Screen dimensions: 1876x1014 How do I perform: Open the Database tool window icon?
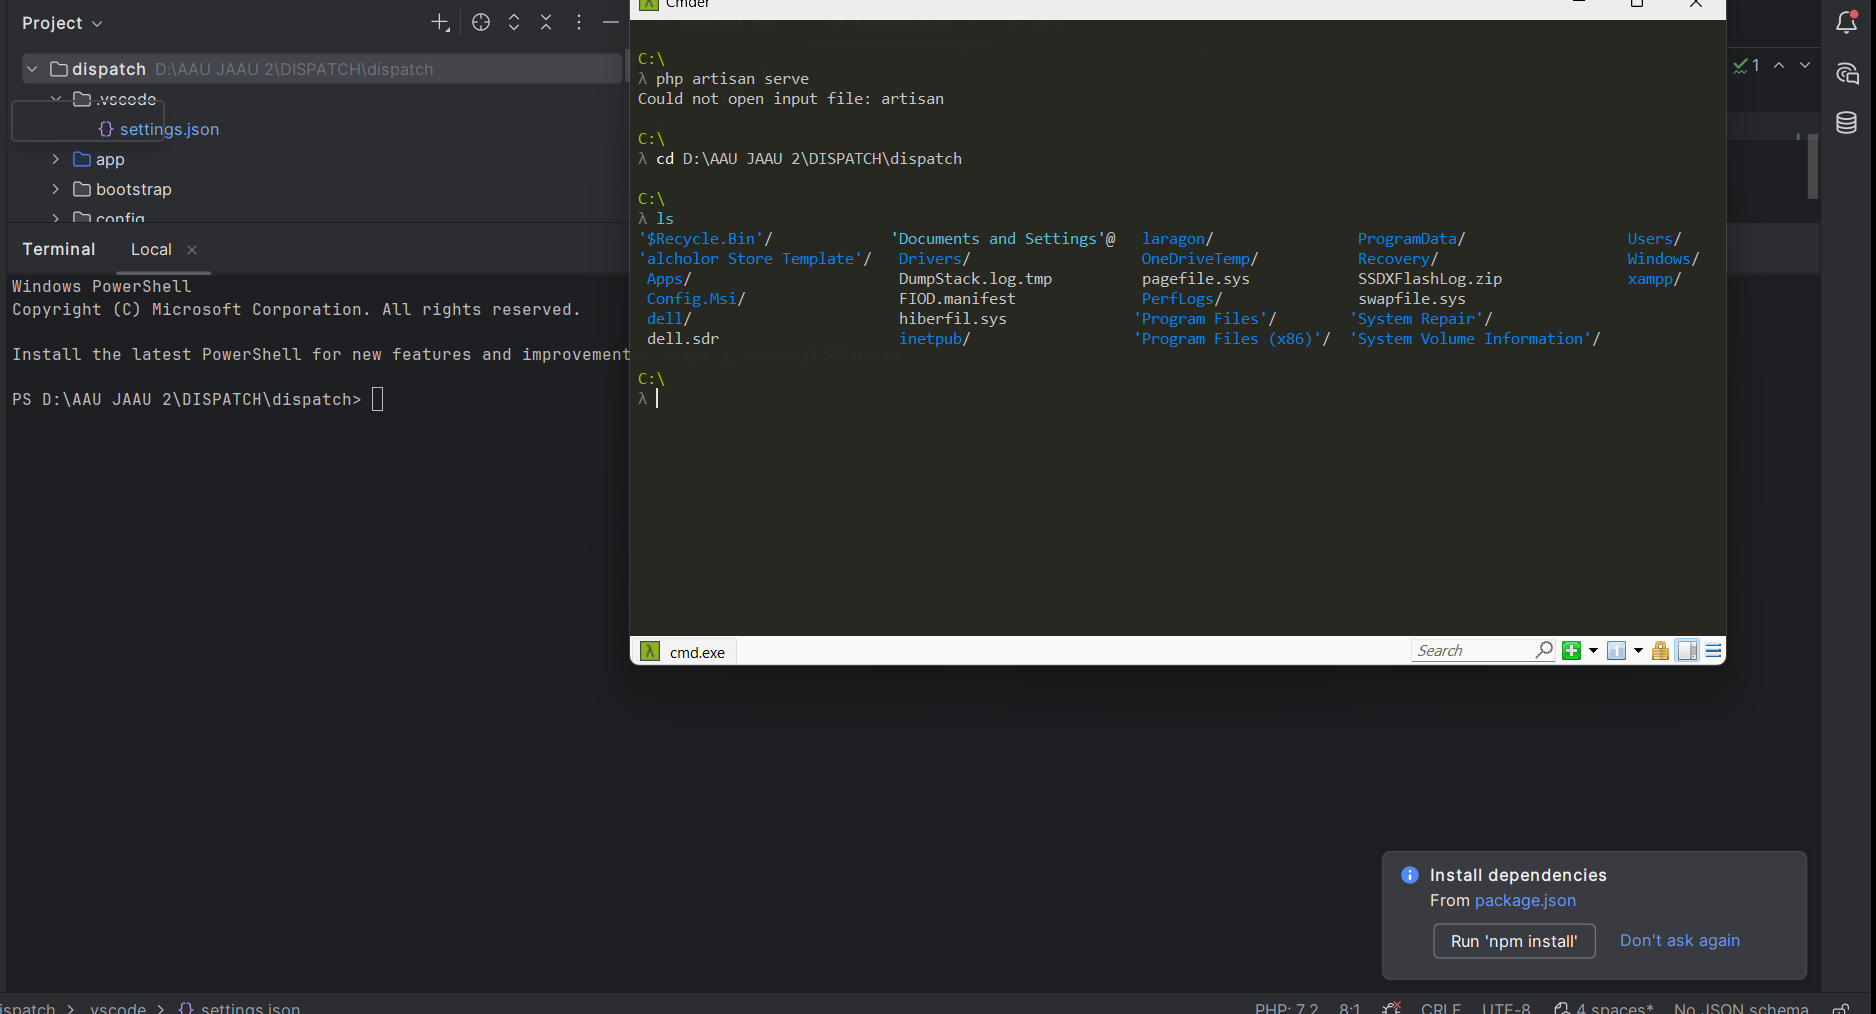click(1846, 123)
